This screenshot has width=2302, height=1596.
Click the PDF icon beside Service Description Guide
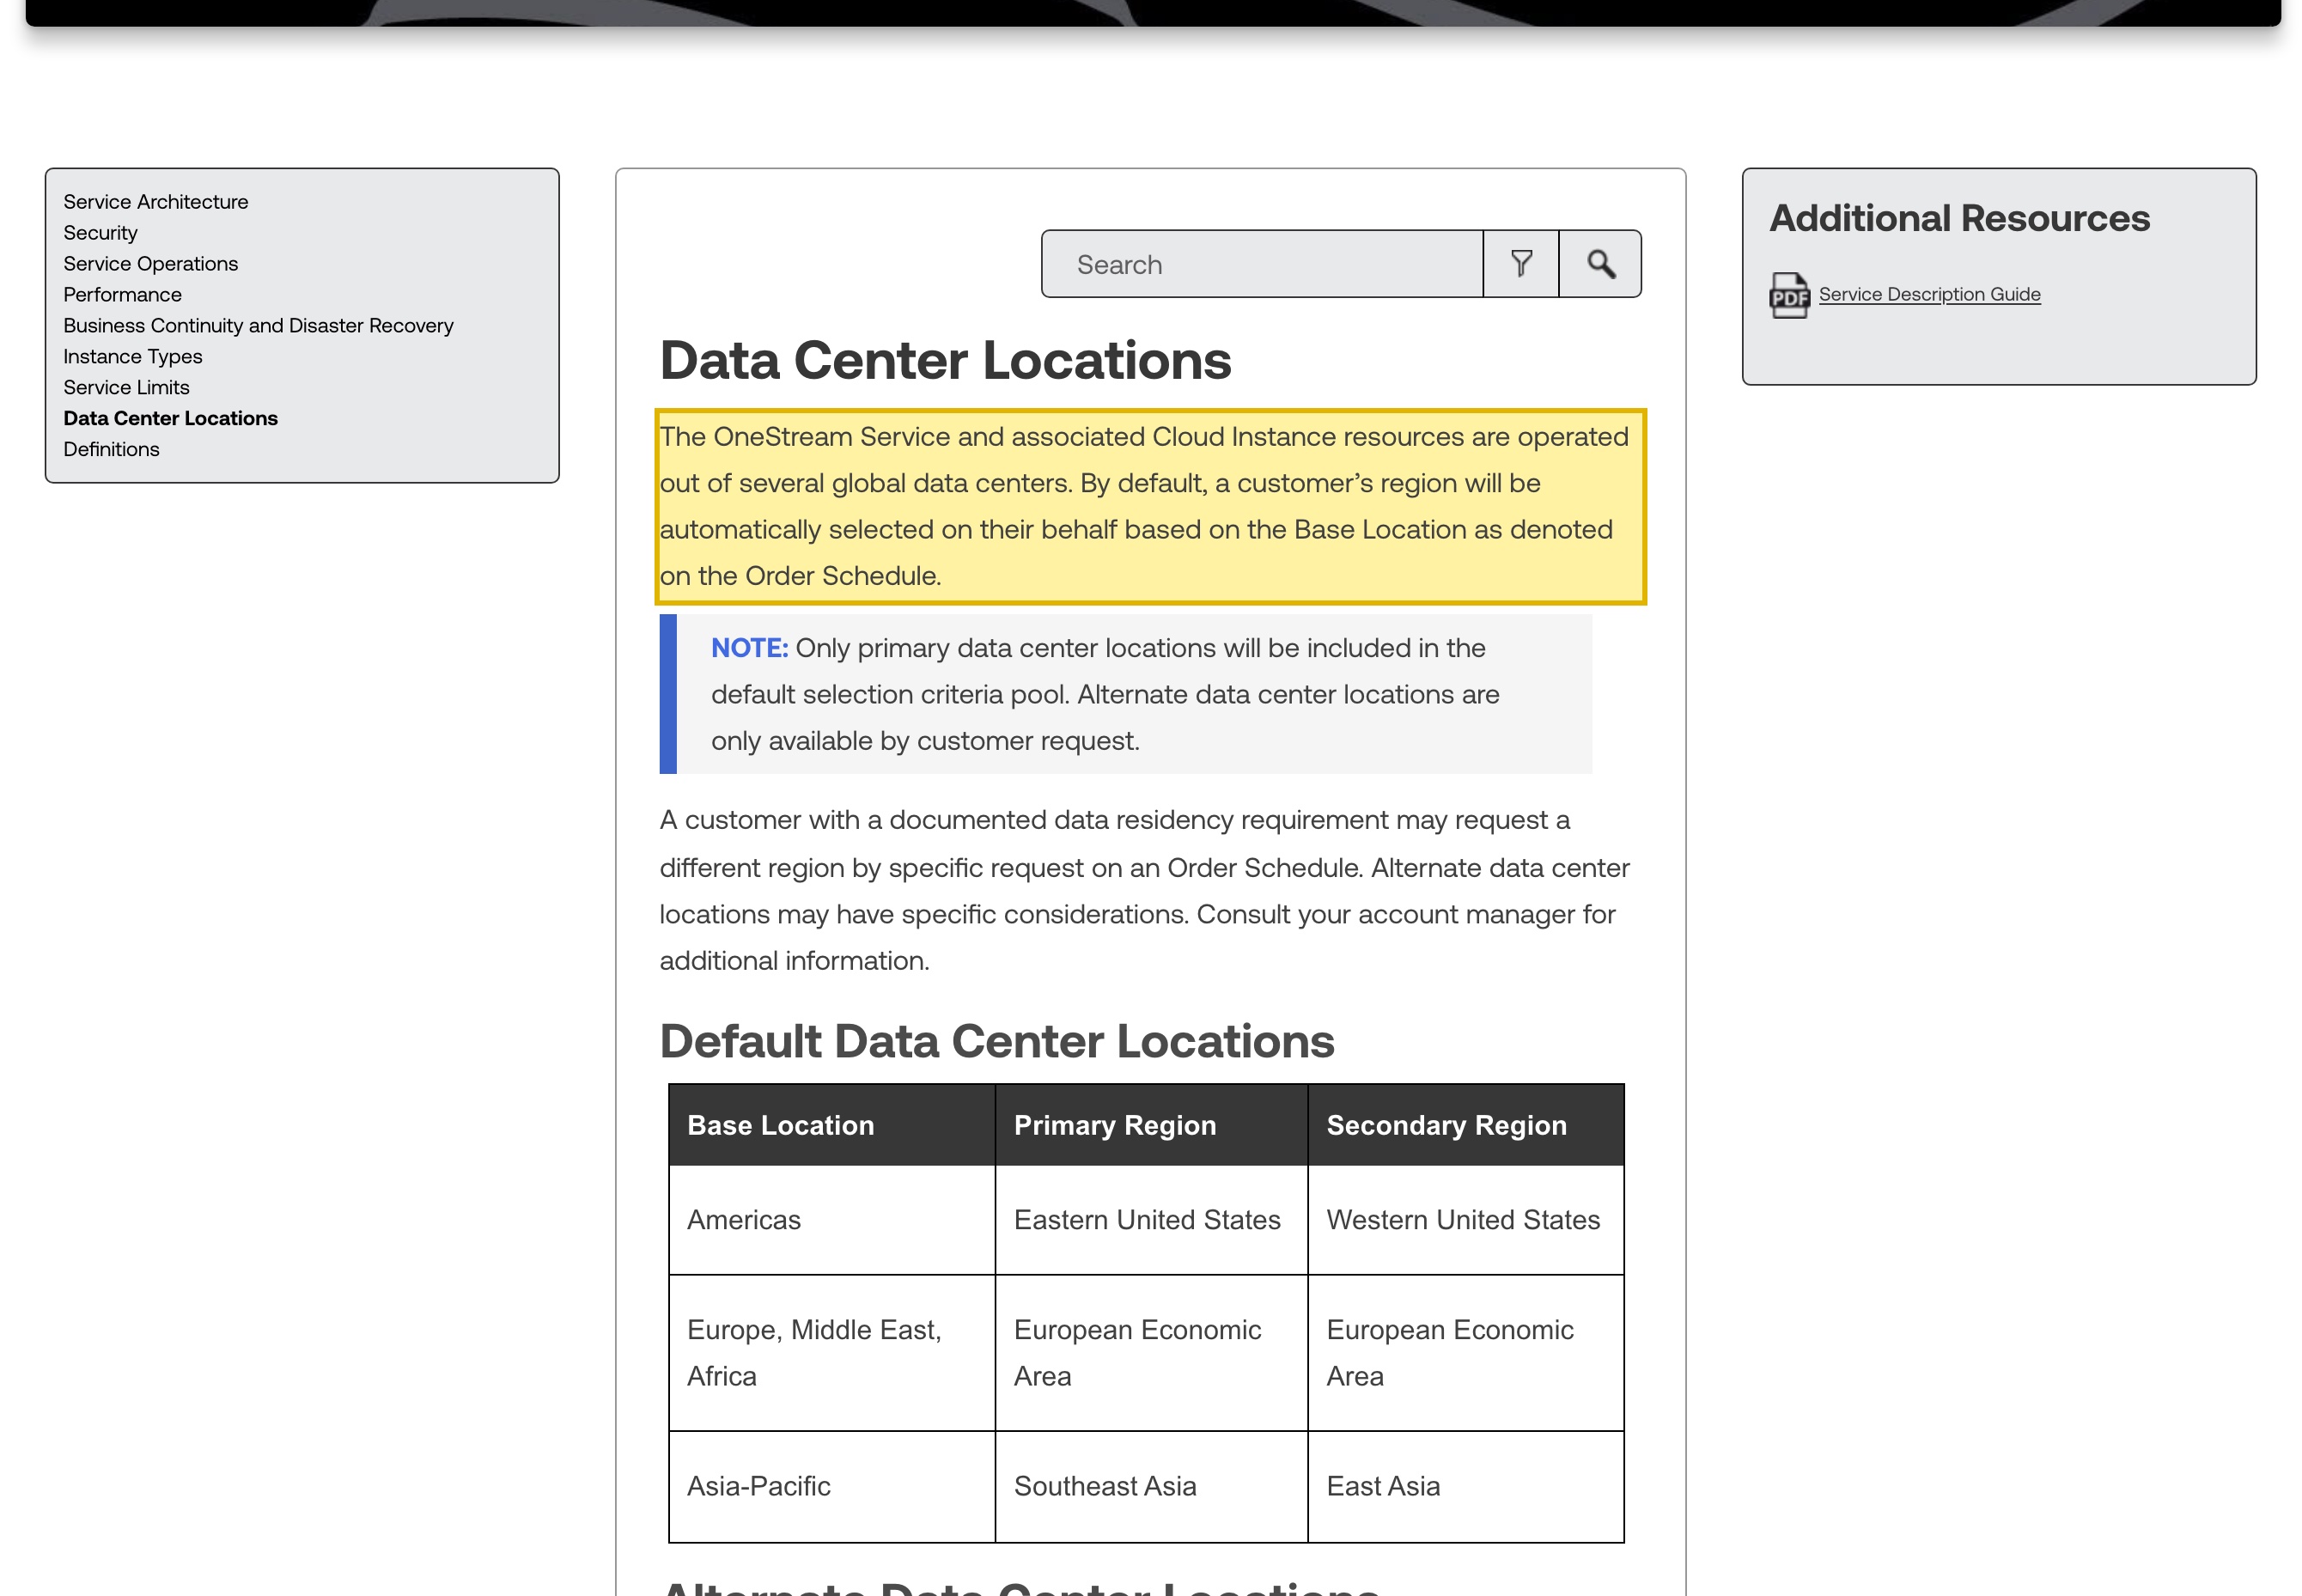tap(1789, 295)
